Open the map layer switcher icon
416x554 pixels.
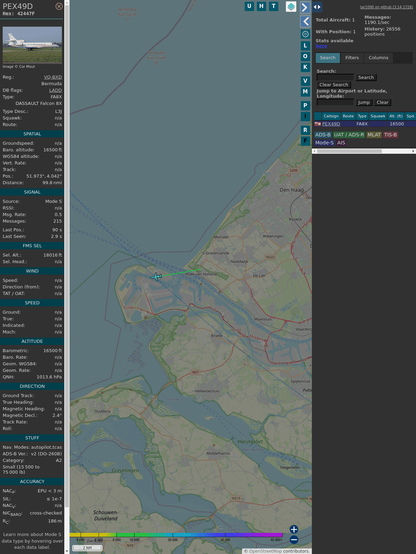[291, 6]
